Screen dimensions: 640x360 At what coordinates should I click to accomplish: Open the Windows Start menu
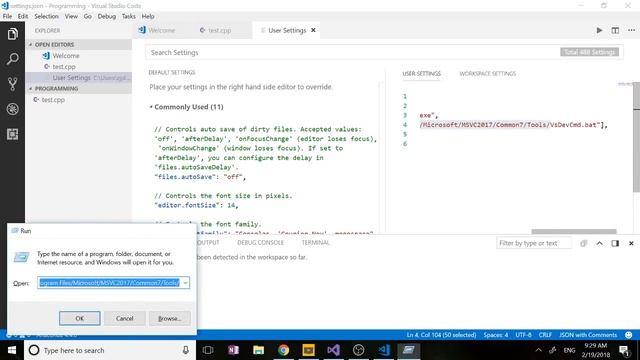pos(12,350)
